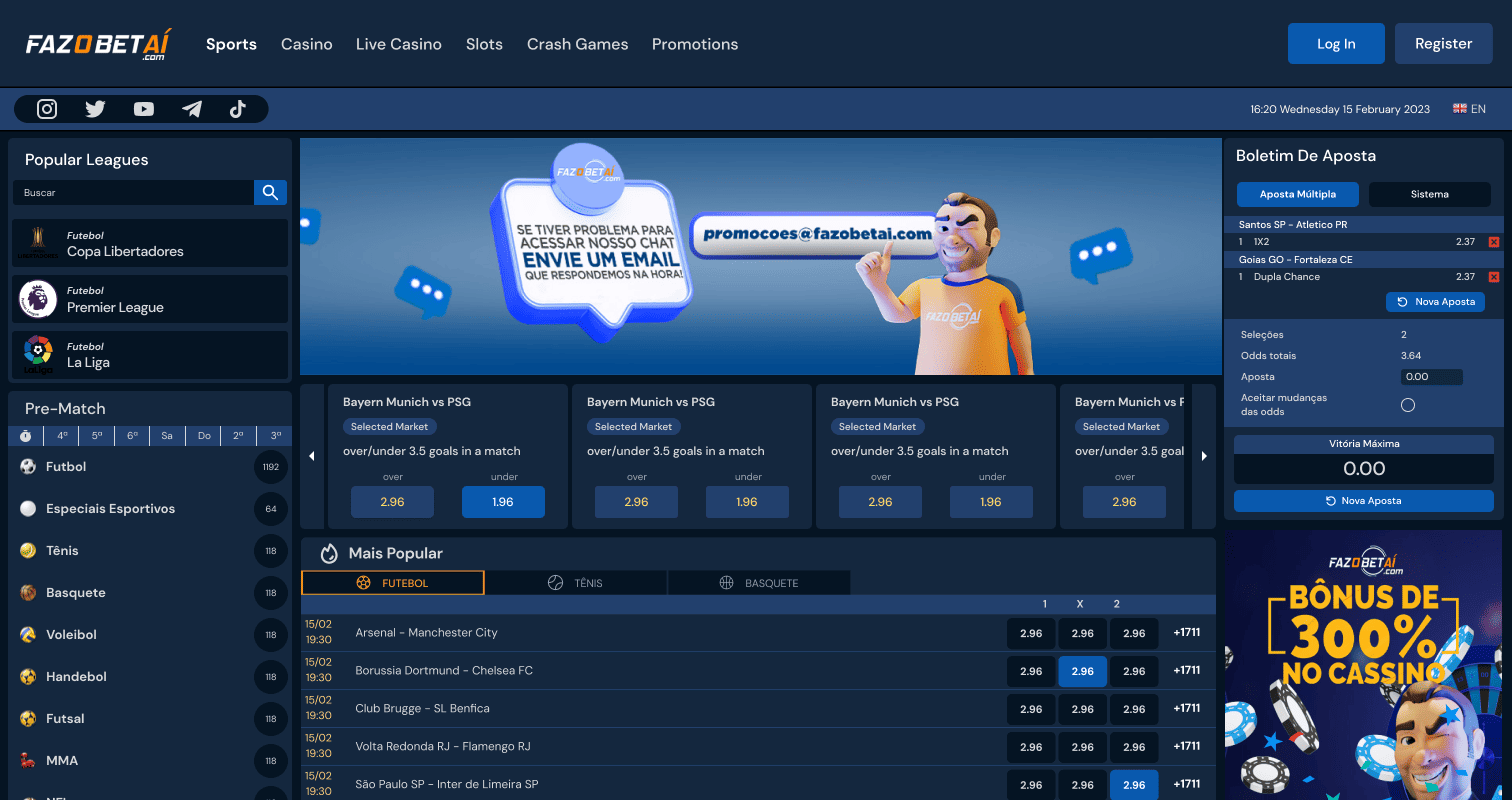
Task: Toggle Aceitar mudanças das odds option
Action: click(1408, 405)
